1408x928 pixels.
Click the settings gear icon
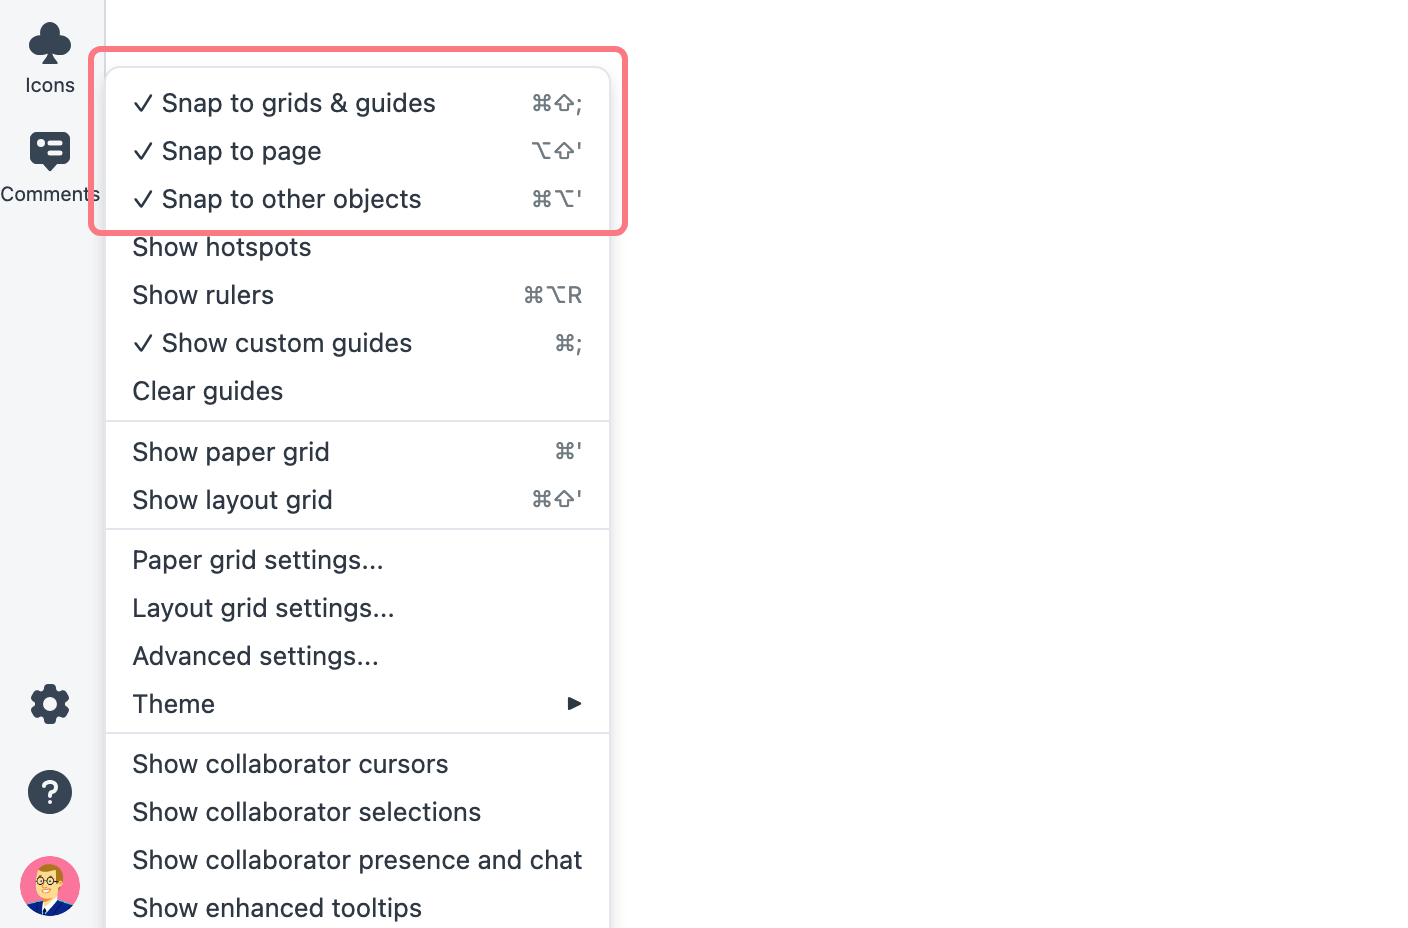(x=50, y=704)
